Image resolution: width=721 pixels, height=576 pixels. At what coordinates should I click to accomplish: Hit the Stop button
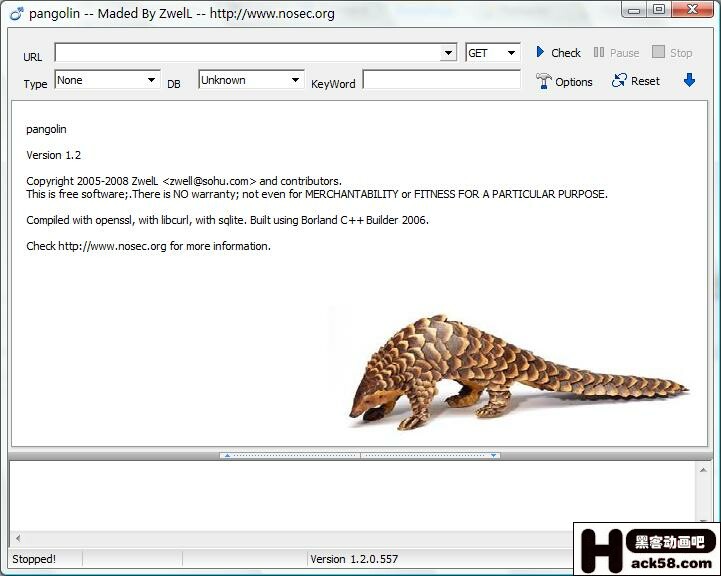pyautogui.click(x=671, y=52)
